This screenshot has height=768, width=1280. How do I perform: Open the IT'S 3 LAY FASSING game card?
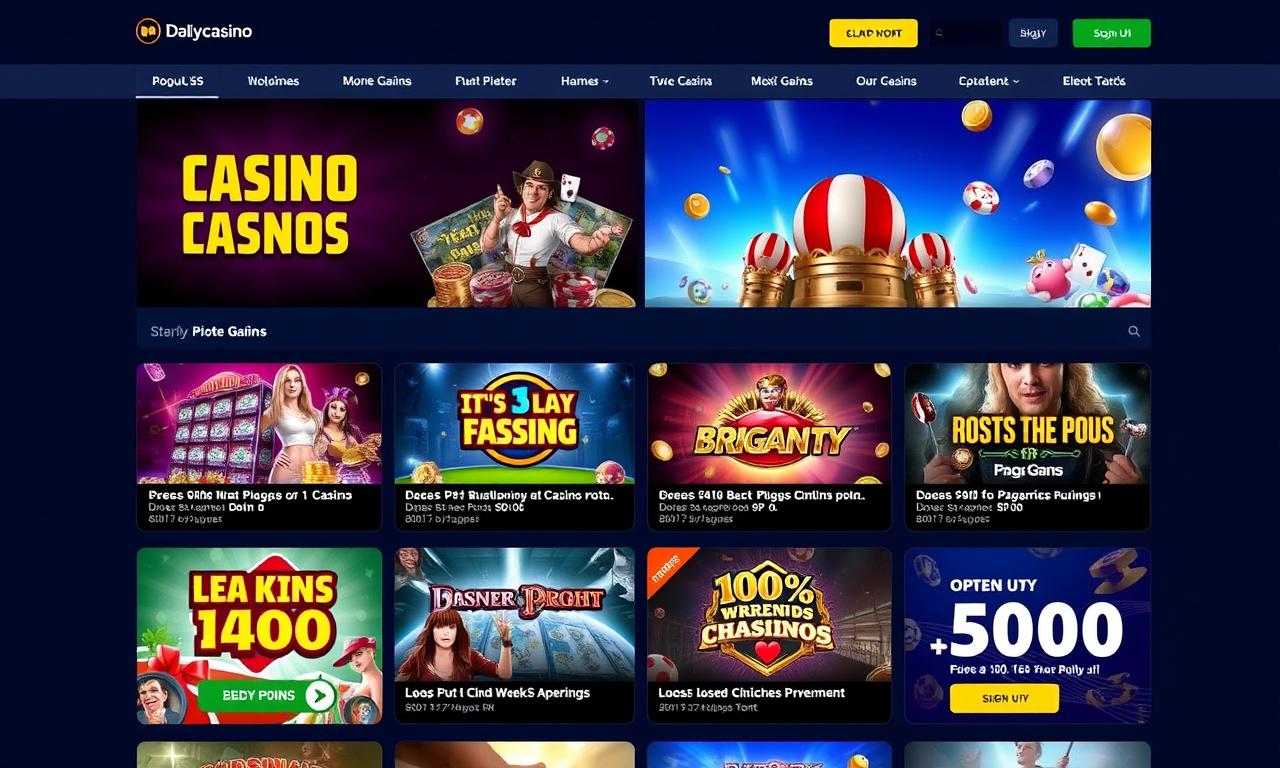point(514,446)
